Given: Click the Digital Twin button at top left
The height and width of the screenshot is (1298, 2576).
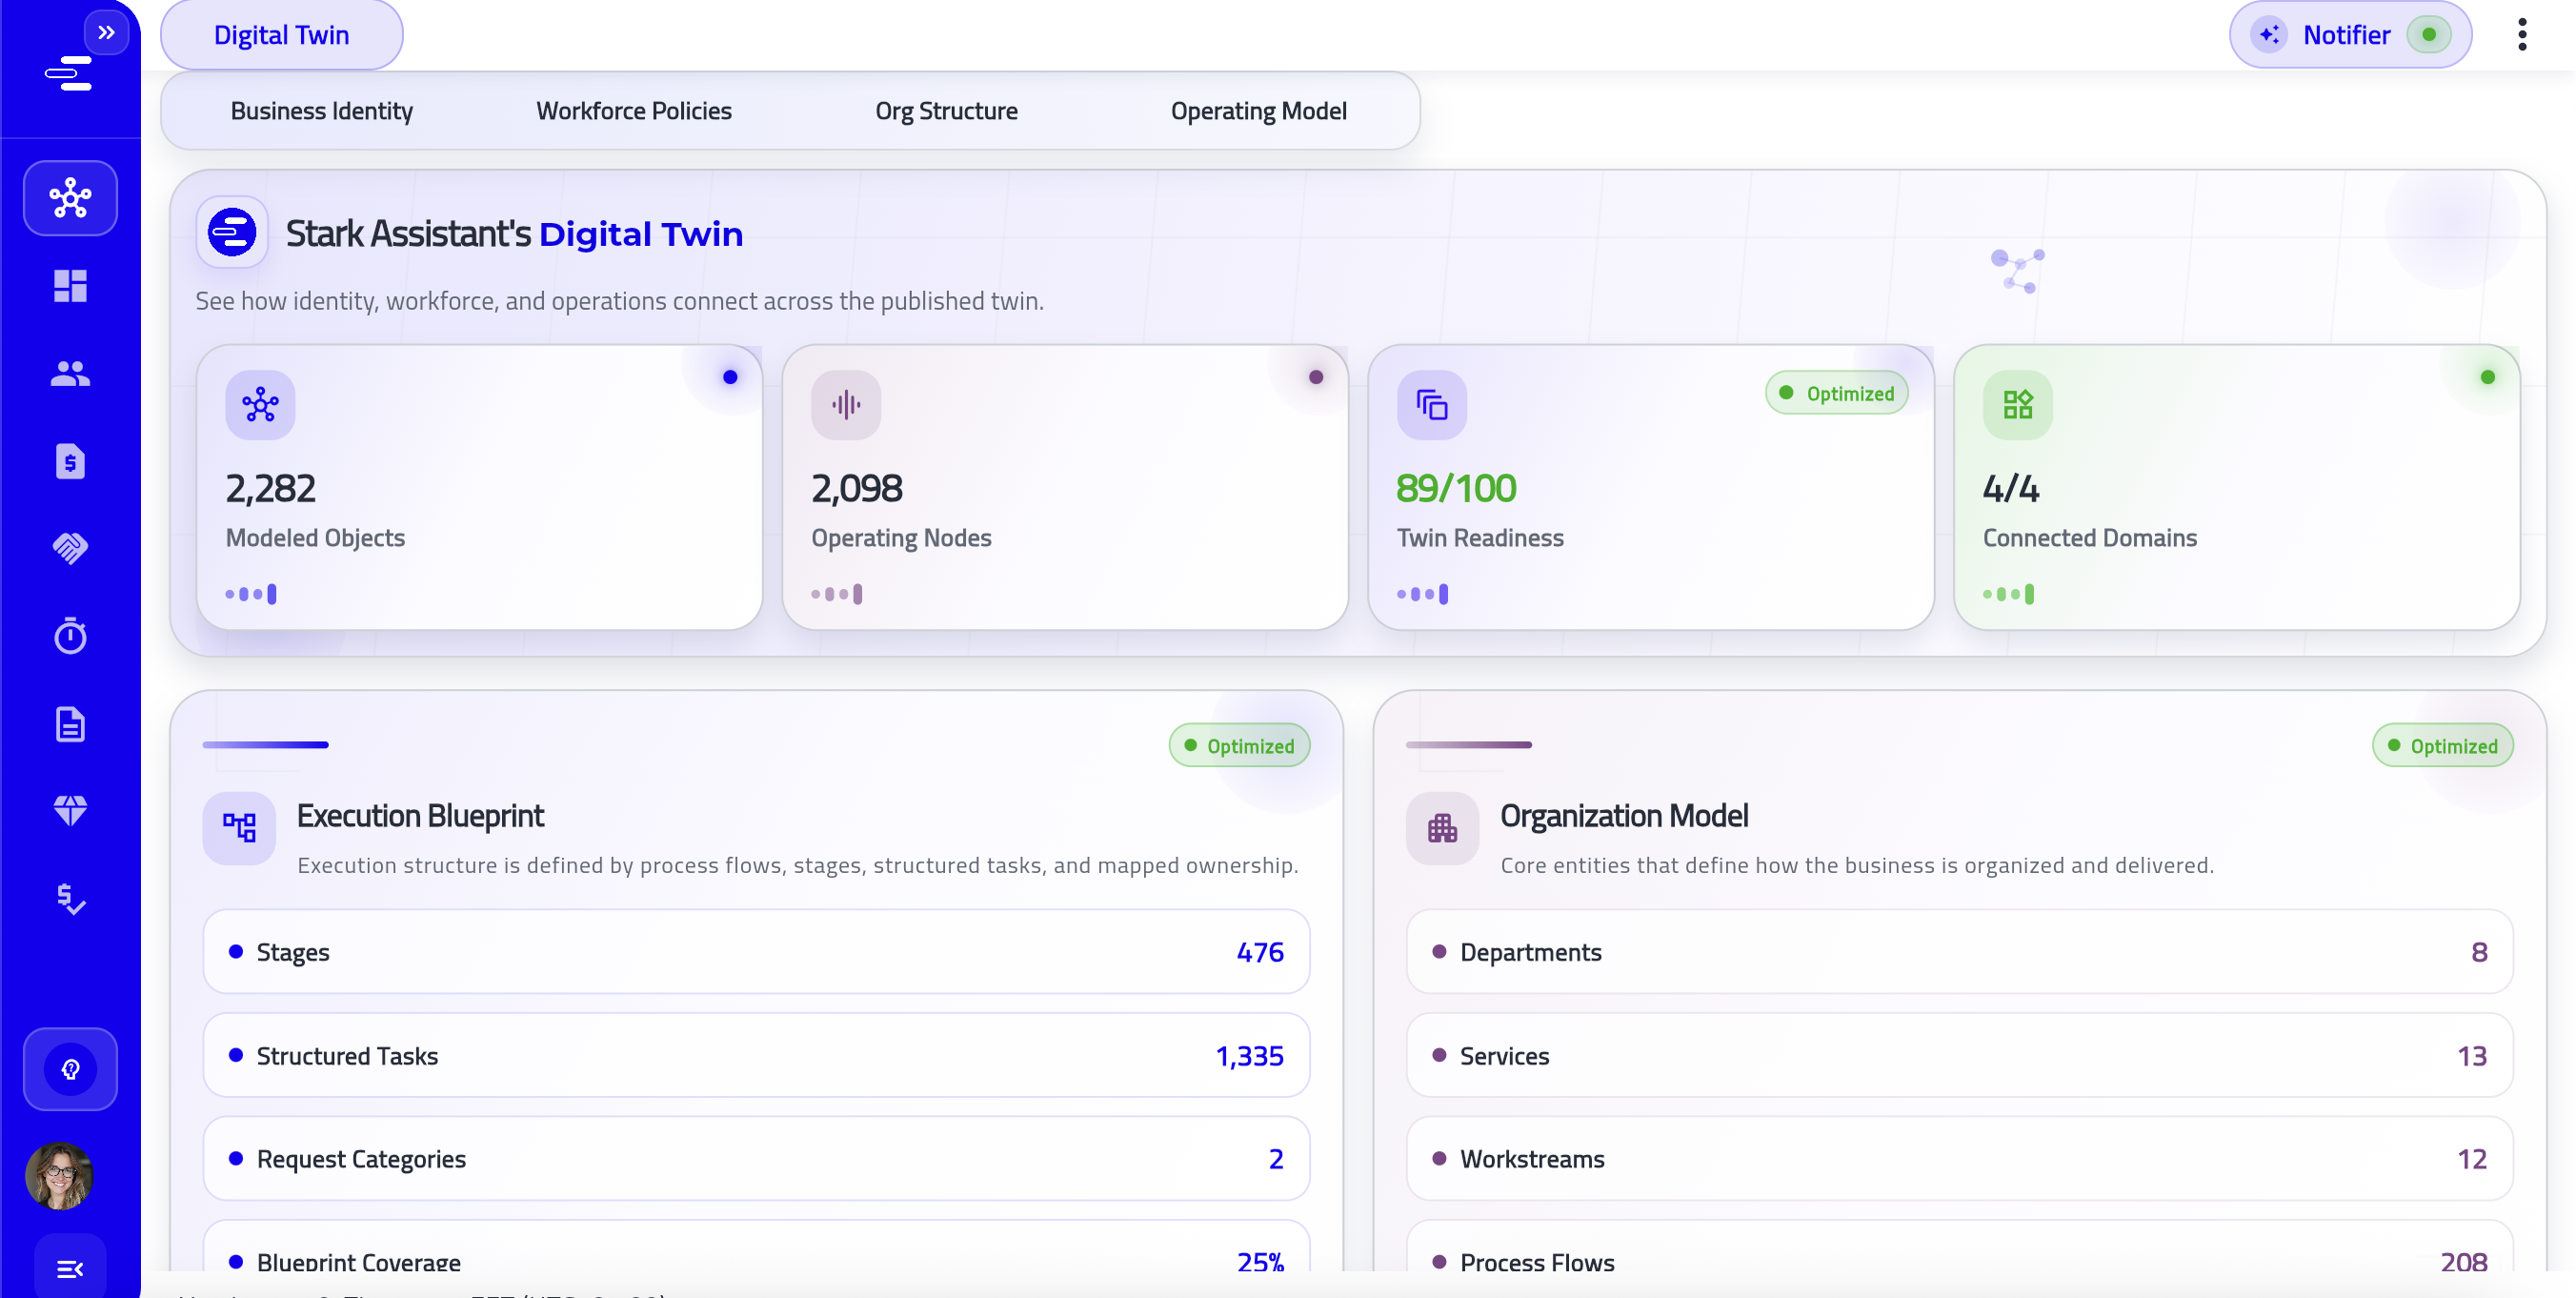Looking at the screenshot, I should click(x=281, y=34).
